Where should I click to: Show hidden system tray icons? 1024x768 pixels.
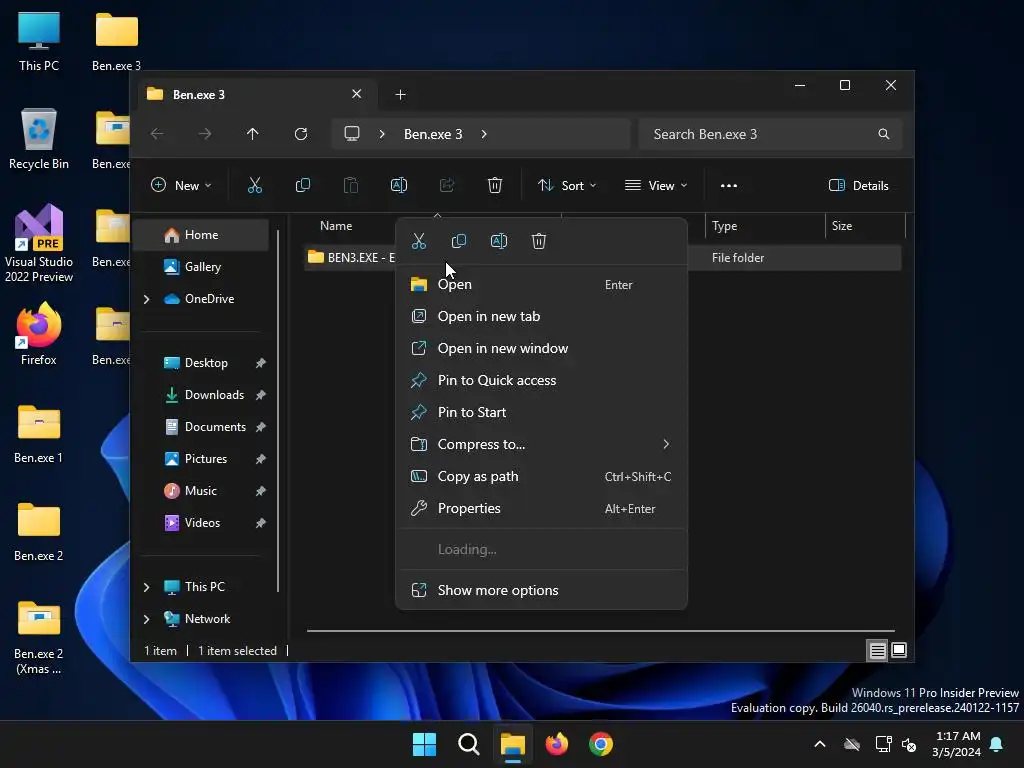coord(820,744)
